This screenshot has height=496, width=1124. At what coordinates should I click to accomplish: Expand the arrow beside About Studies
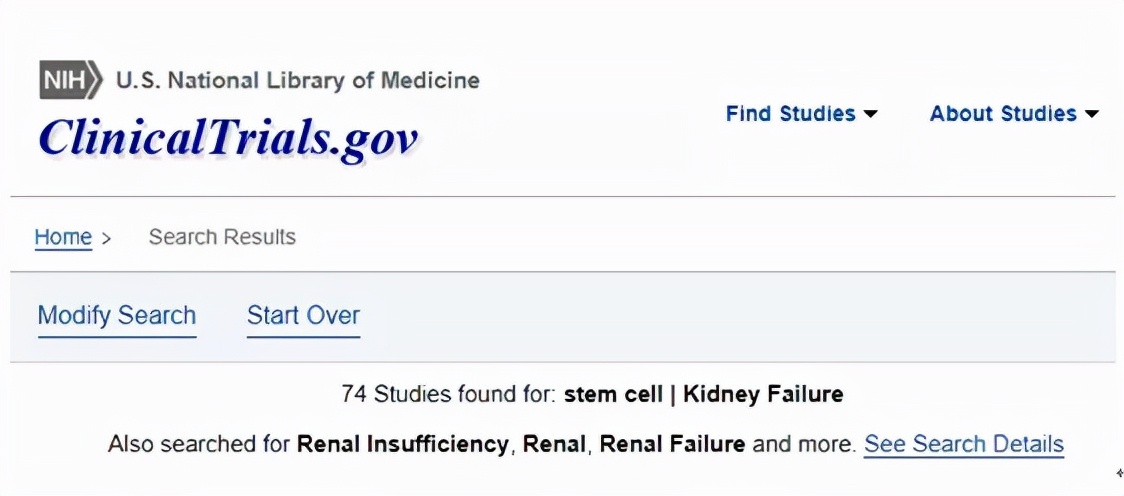(1091, 115)
